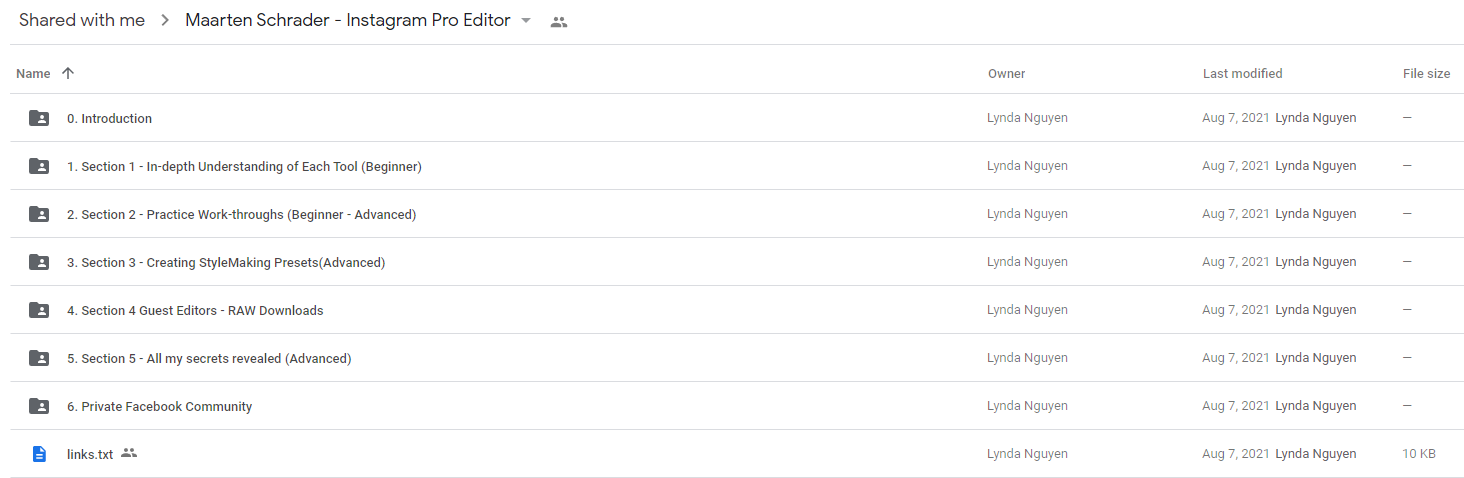This screenshot has width=1464, height=478.
Task: Click the File size column header
Action: (x=1427, y=73)
